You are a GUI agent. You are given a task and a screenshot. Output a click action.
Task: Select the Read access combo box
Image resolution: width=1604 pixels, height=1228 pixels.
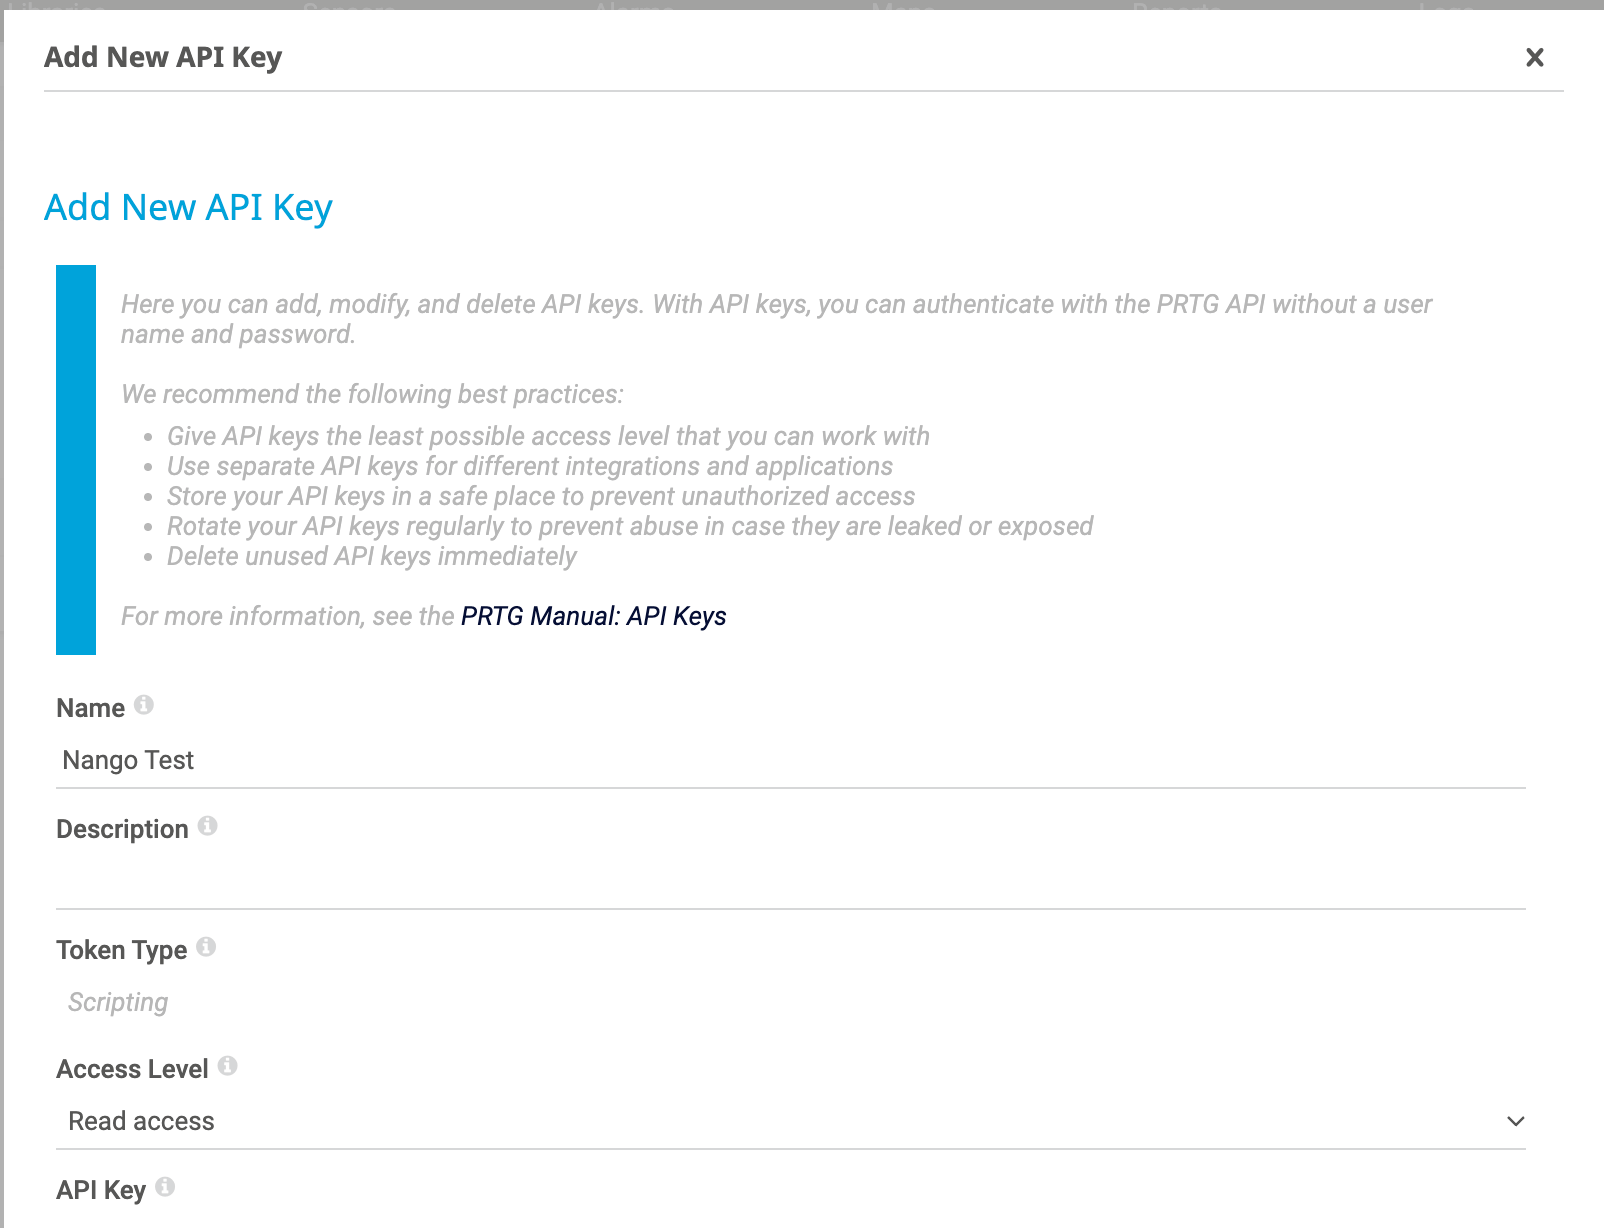pos(791,1121)
